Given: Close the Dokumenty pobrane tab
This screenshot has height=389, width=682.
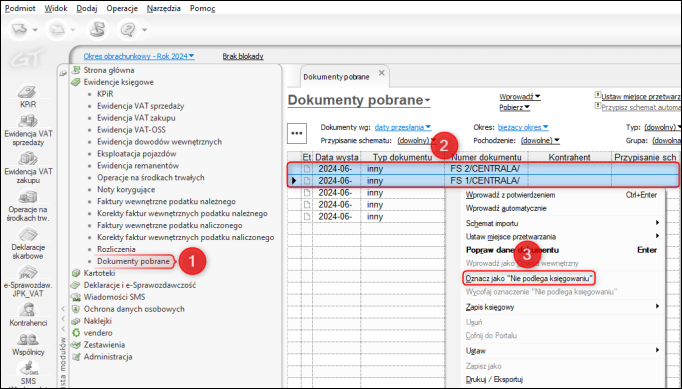Looking at the screenshot, I should tap(381, 73).
